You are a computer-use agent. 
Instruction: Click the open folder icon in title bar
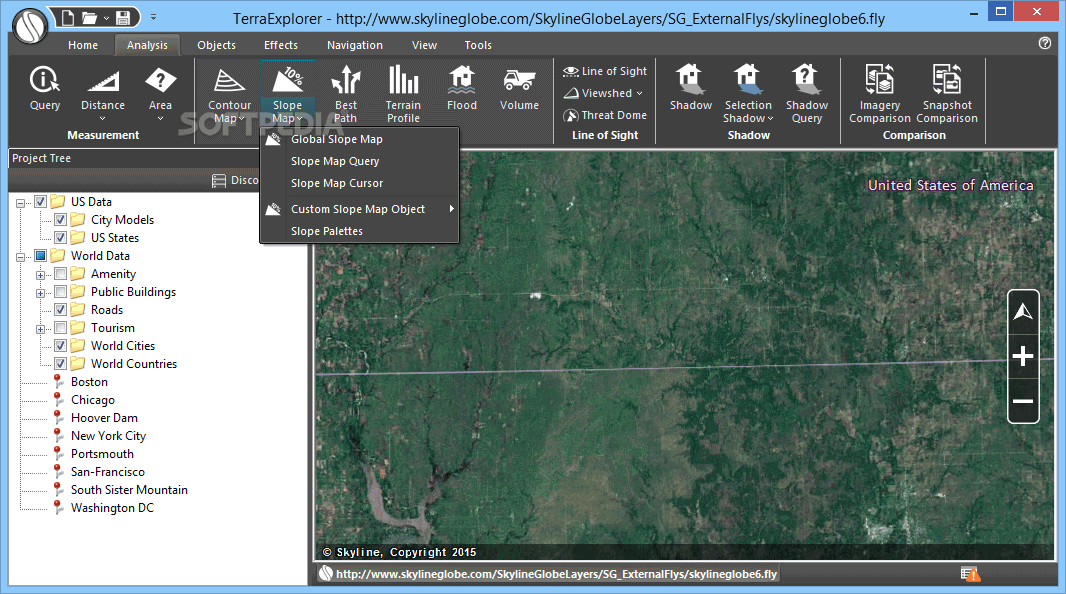click(90, 18)
